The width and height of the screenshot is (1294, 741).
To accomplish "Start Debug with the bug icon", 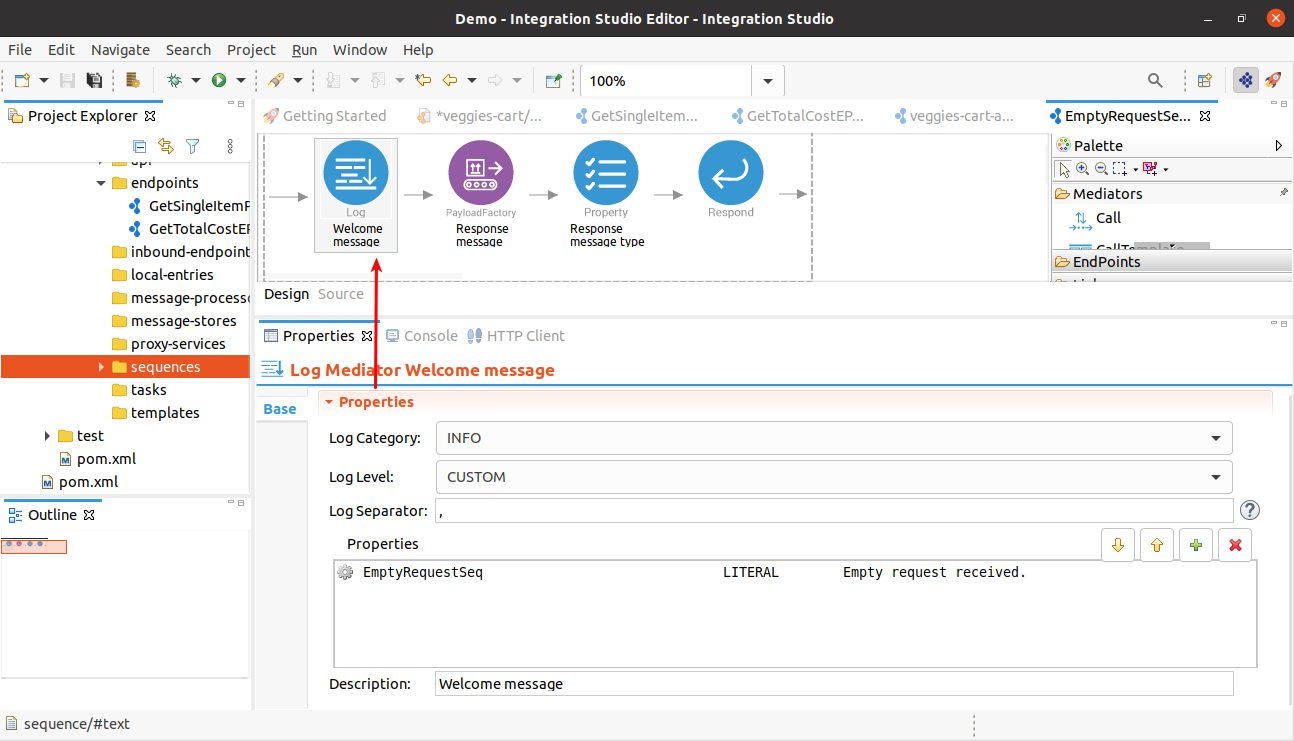I will pos(175,81).
